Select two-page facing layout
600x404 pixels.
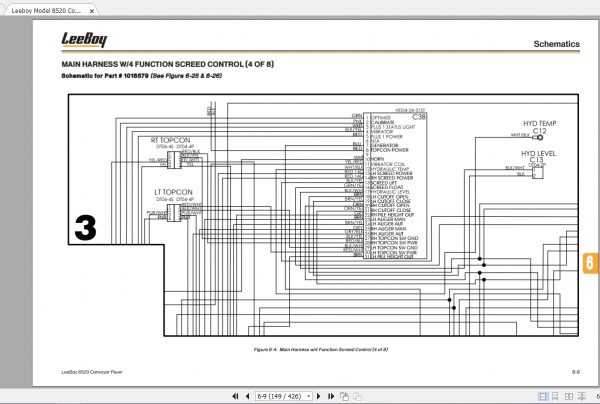569,396
